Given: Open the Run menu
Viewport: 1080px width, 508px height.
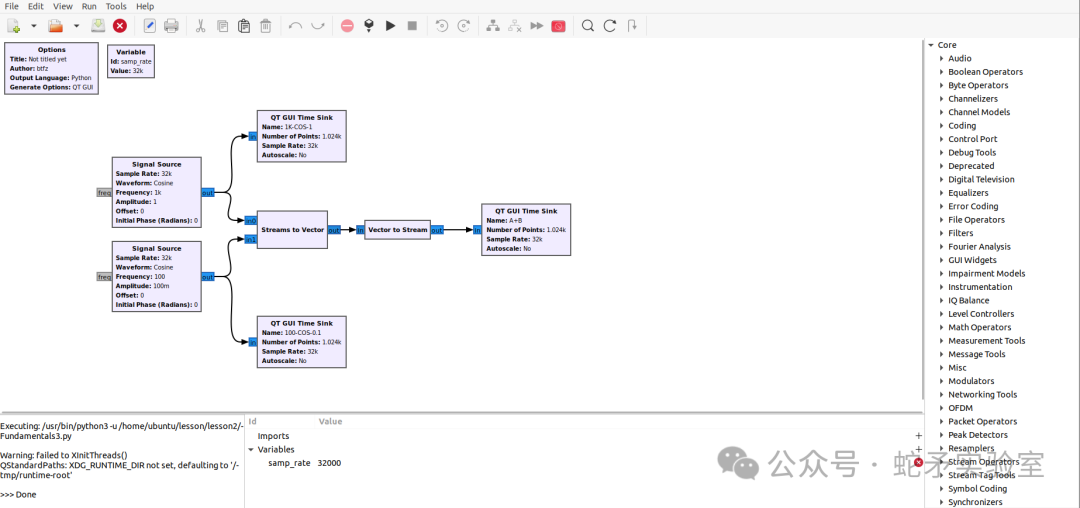Looking at the screenshot, I should coord(89,6).
